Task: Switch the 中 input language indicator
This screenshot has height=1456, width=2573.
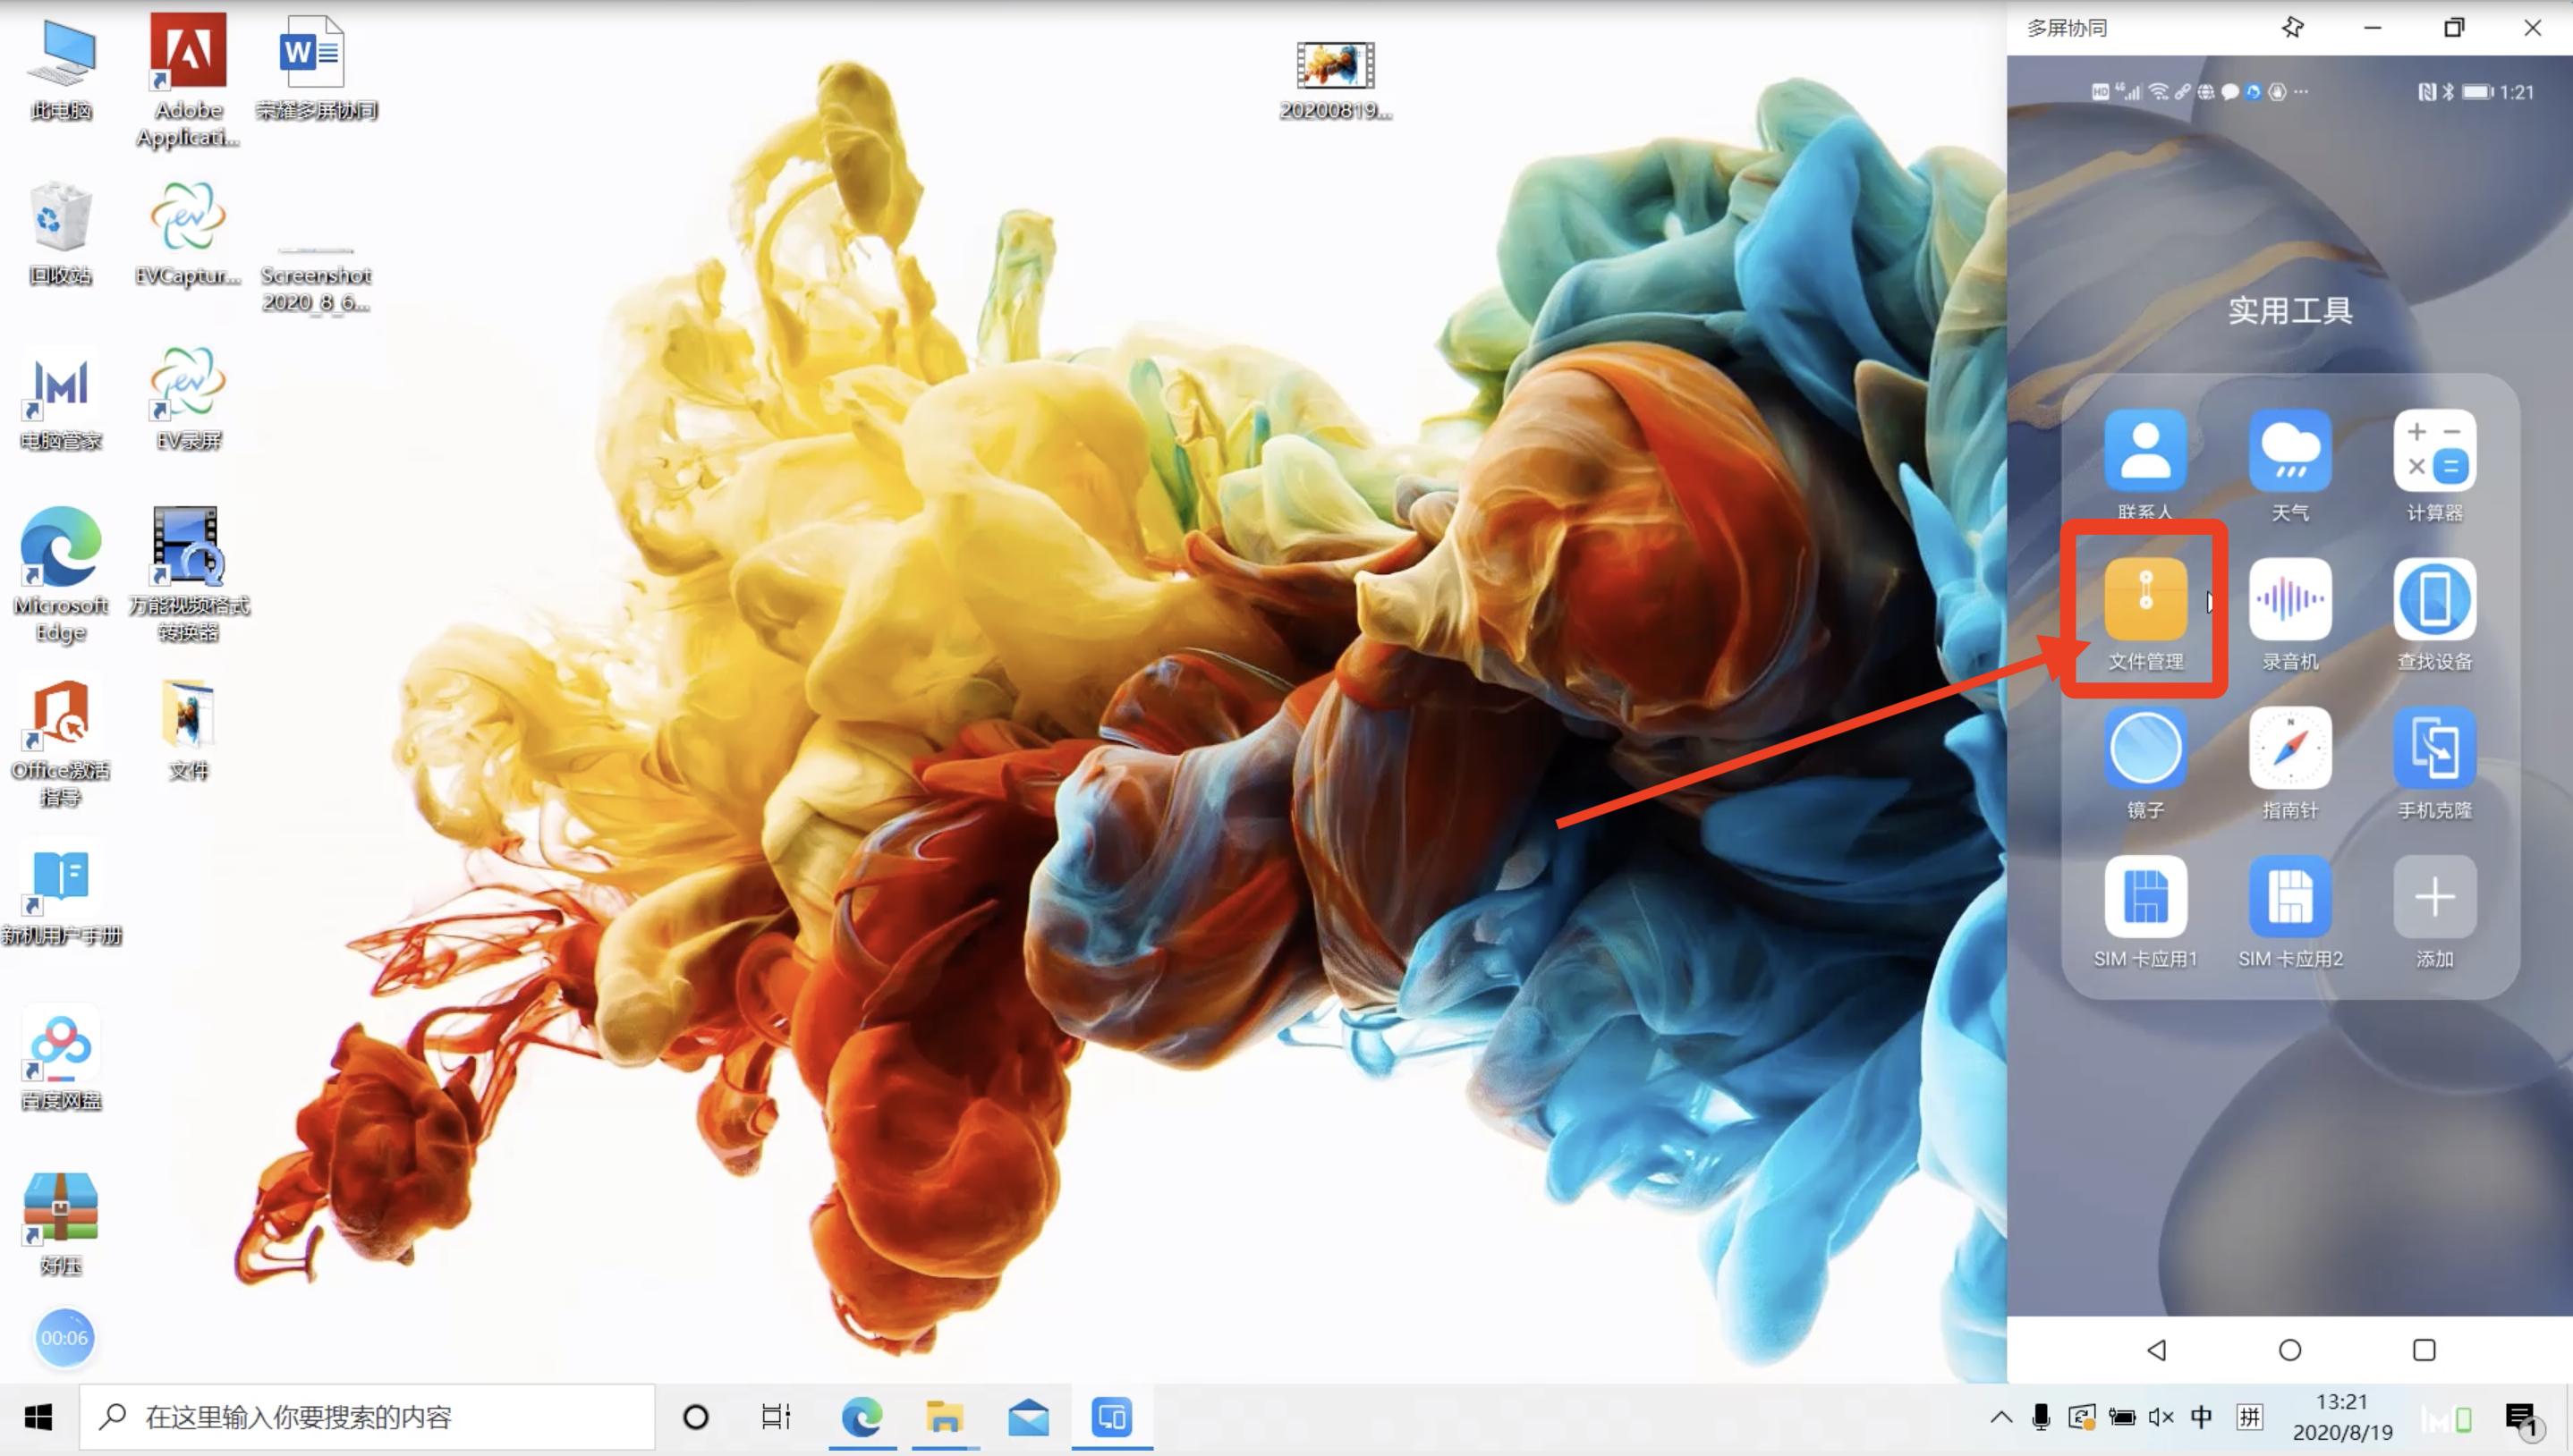Action: 2201,1417
